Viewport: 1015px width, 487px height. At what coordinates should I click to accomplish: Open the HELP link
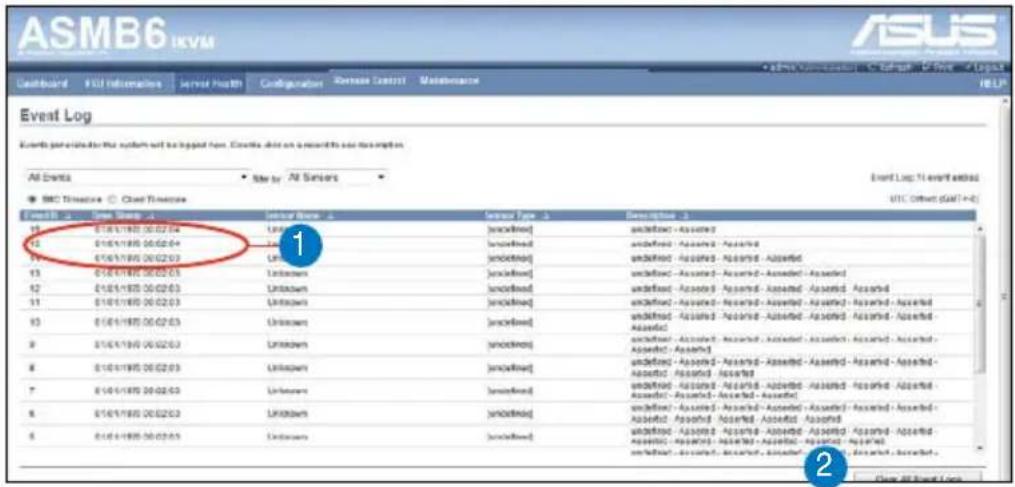[x=992, y=84]
